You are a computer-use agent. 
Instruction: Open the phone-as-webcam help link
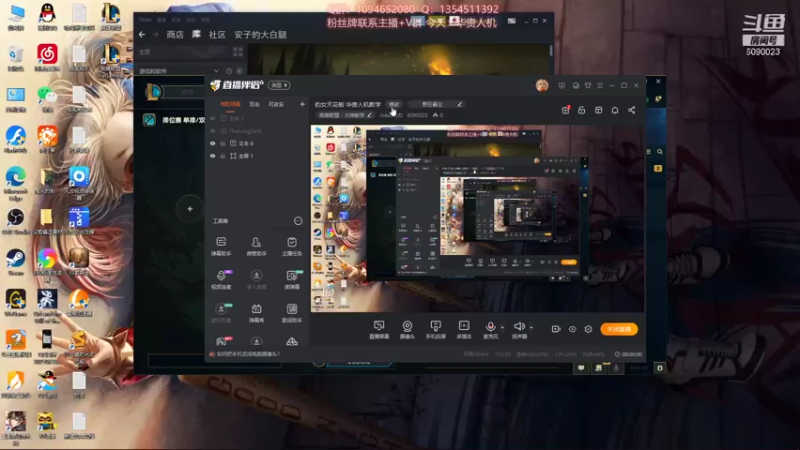(248, 354)
